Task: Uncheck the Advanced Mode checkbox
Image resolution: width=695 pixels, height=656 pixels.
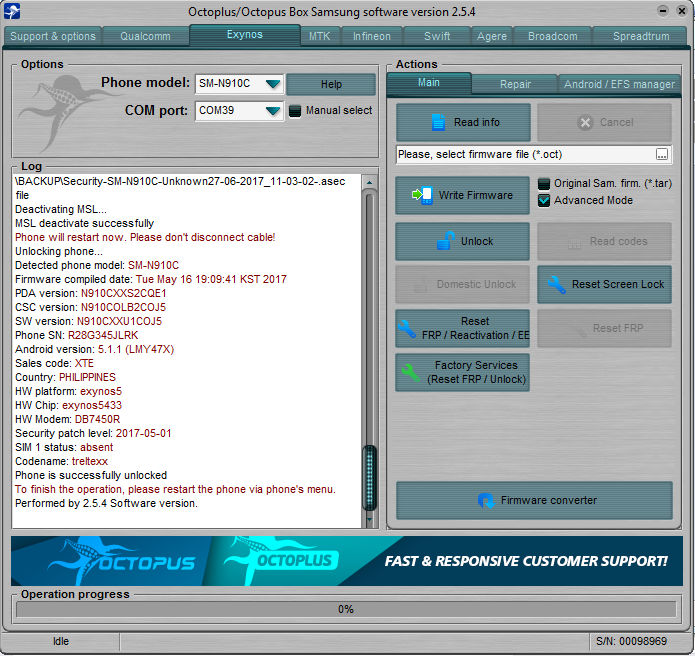Action: click(544, 200)
